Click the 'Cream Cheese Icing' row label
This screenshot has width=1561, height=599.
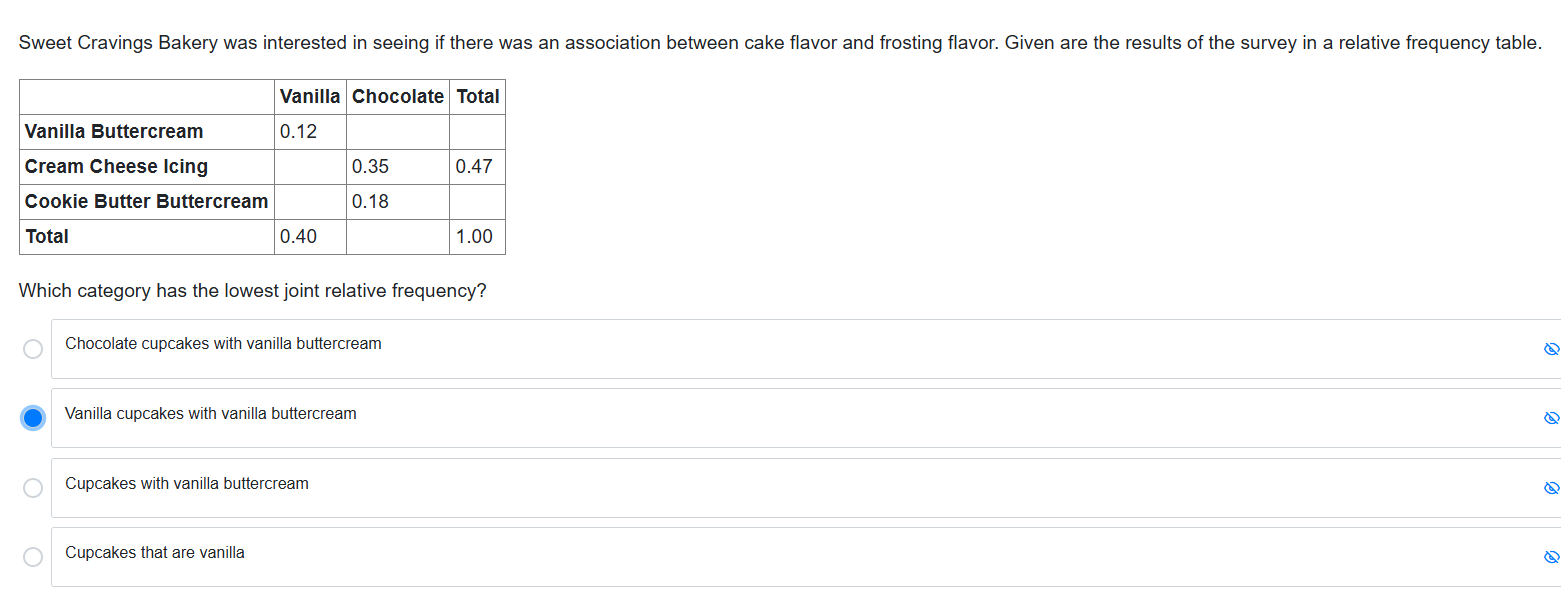pos(116,167)
